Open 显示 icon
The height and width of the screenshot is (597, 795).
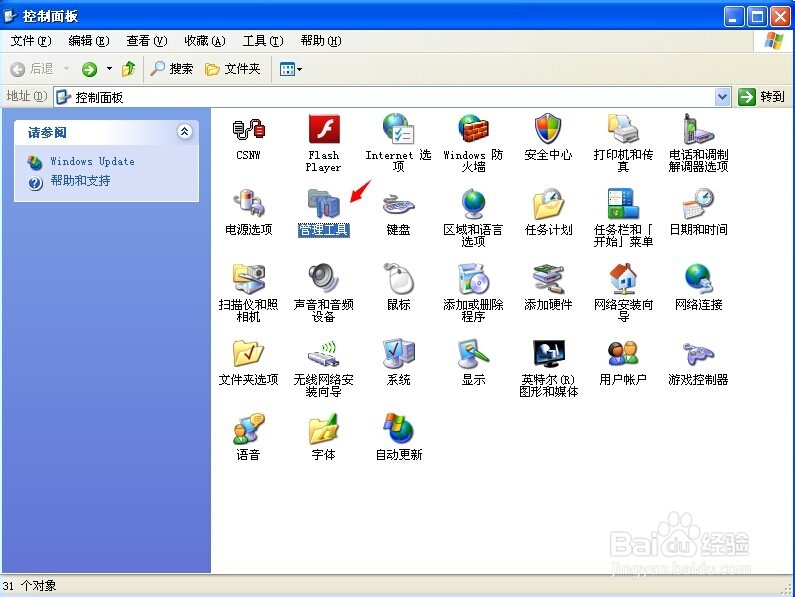473,354
